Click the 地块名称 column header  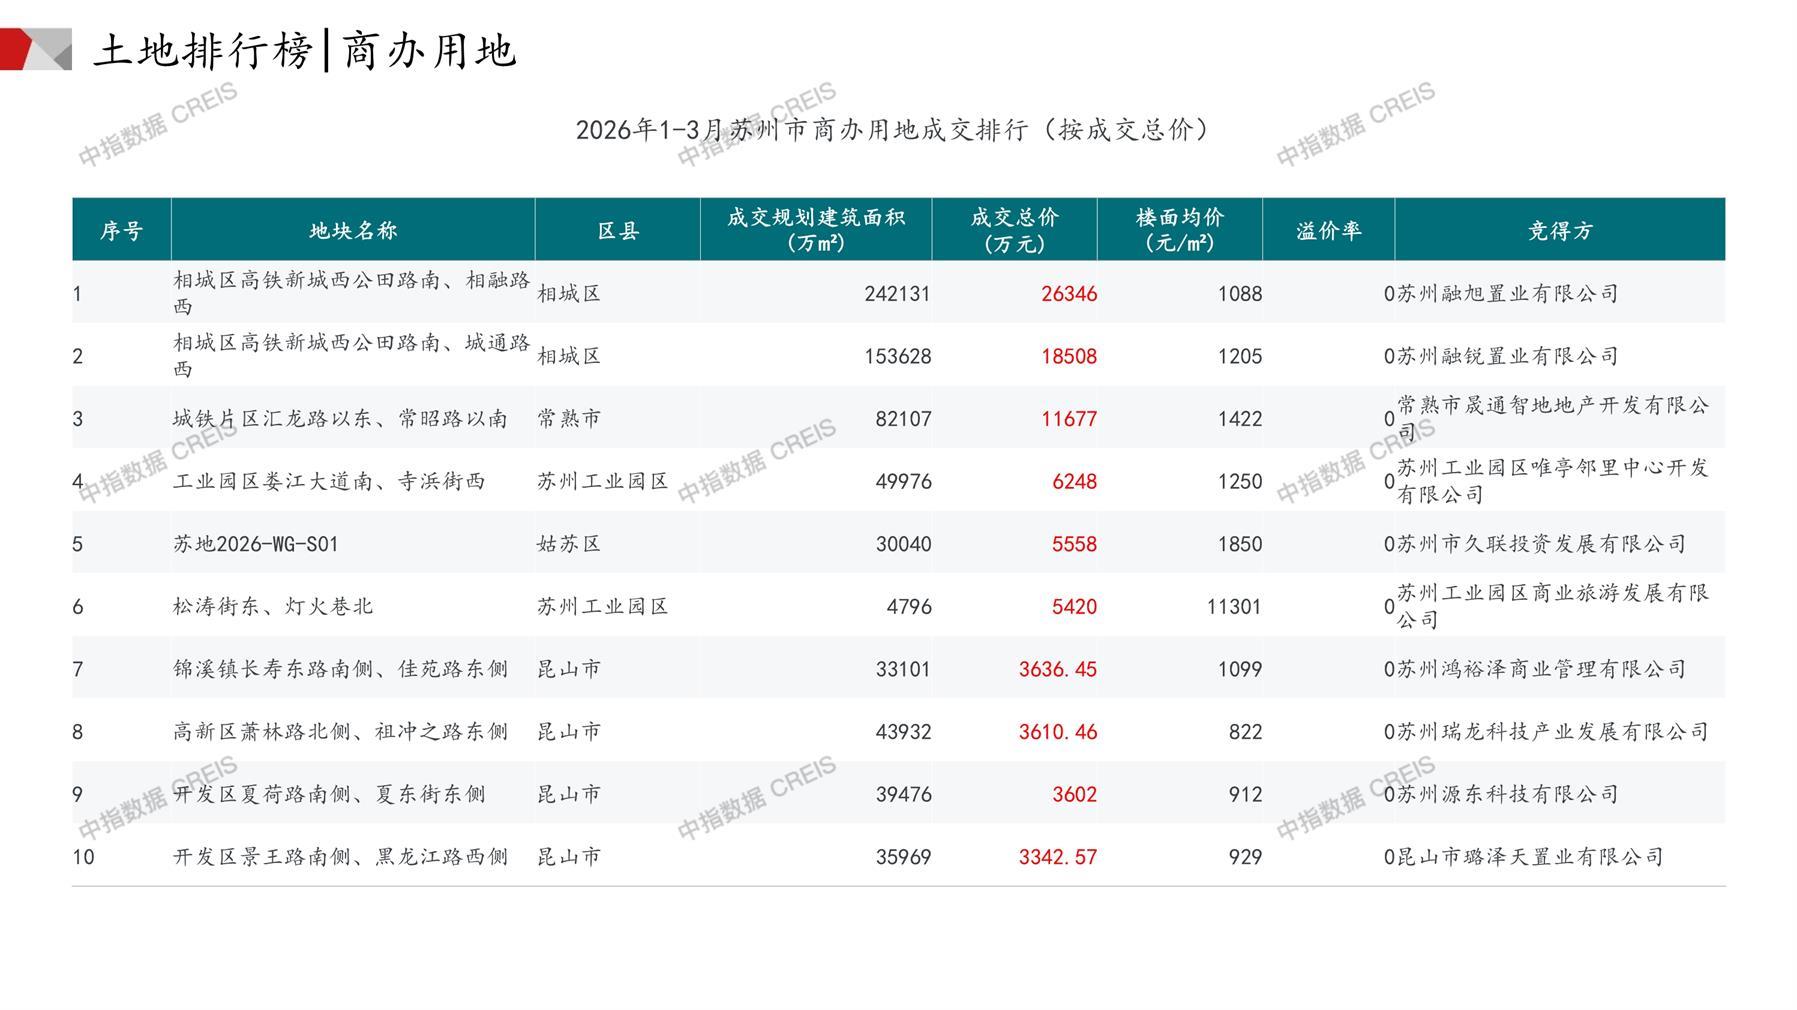click(x=353, y=231)
